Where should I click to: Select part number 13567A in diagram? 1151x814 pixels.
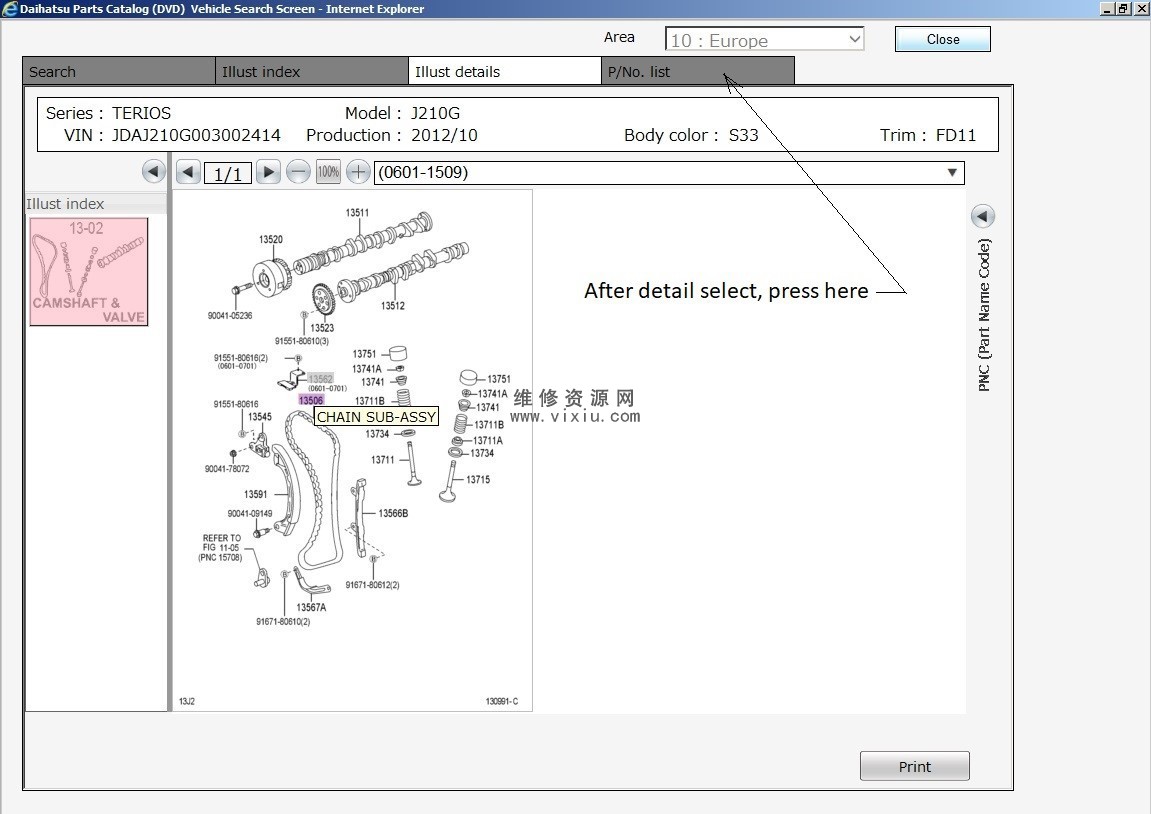(311, 607)
